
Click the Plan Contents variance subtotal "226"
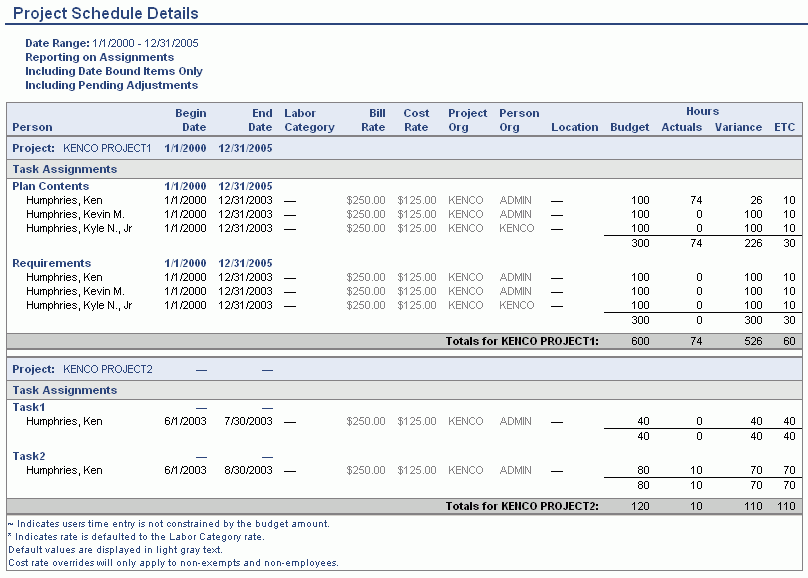pyautogui.click(x=753, y=243)
